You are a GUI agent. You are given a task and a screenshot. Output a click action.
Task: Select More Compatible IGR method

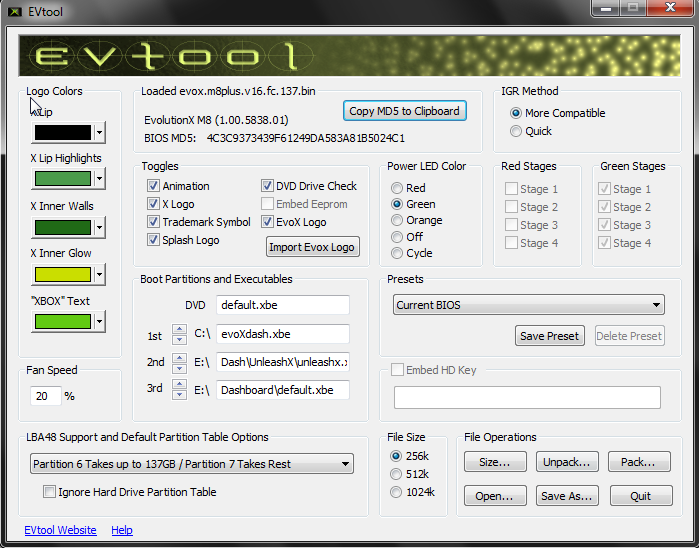(516, 113)
